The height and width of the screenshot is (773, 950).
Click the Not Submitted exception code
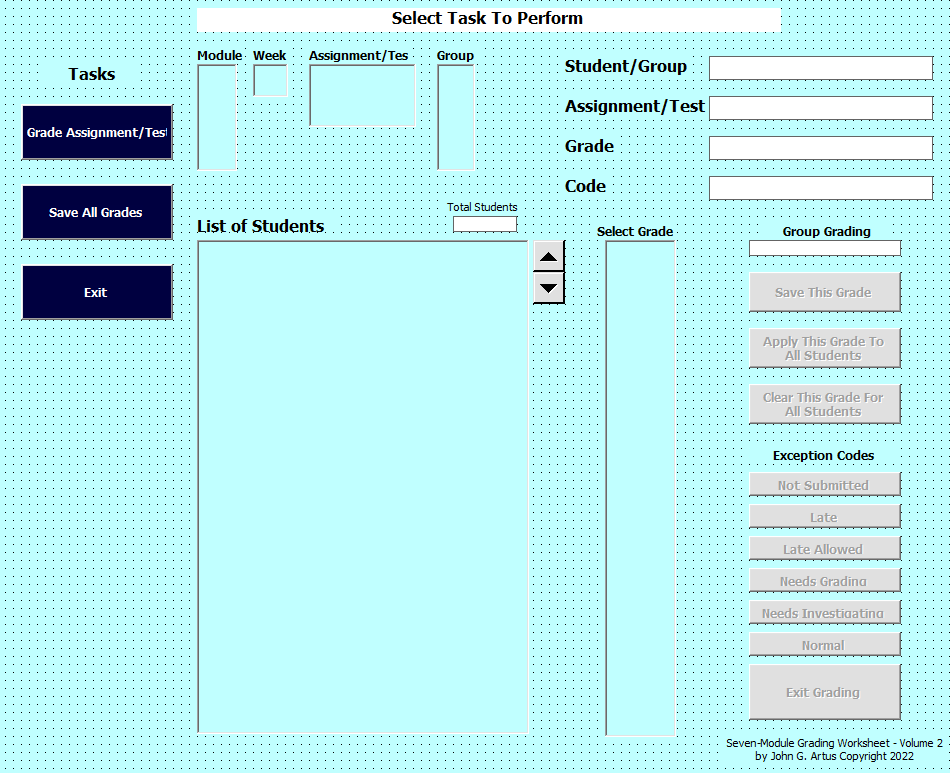[x=825, y=485]
